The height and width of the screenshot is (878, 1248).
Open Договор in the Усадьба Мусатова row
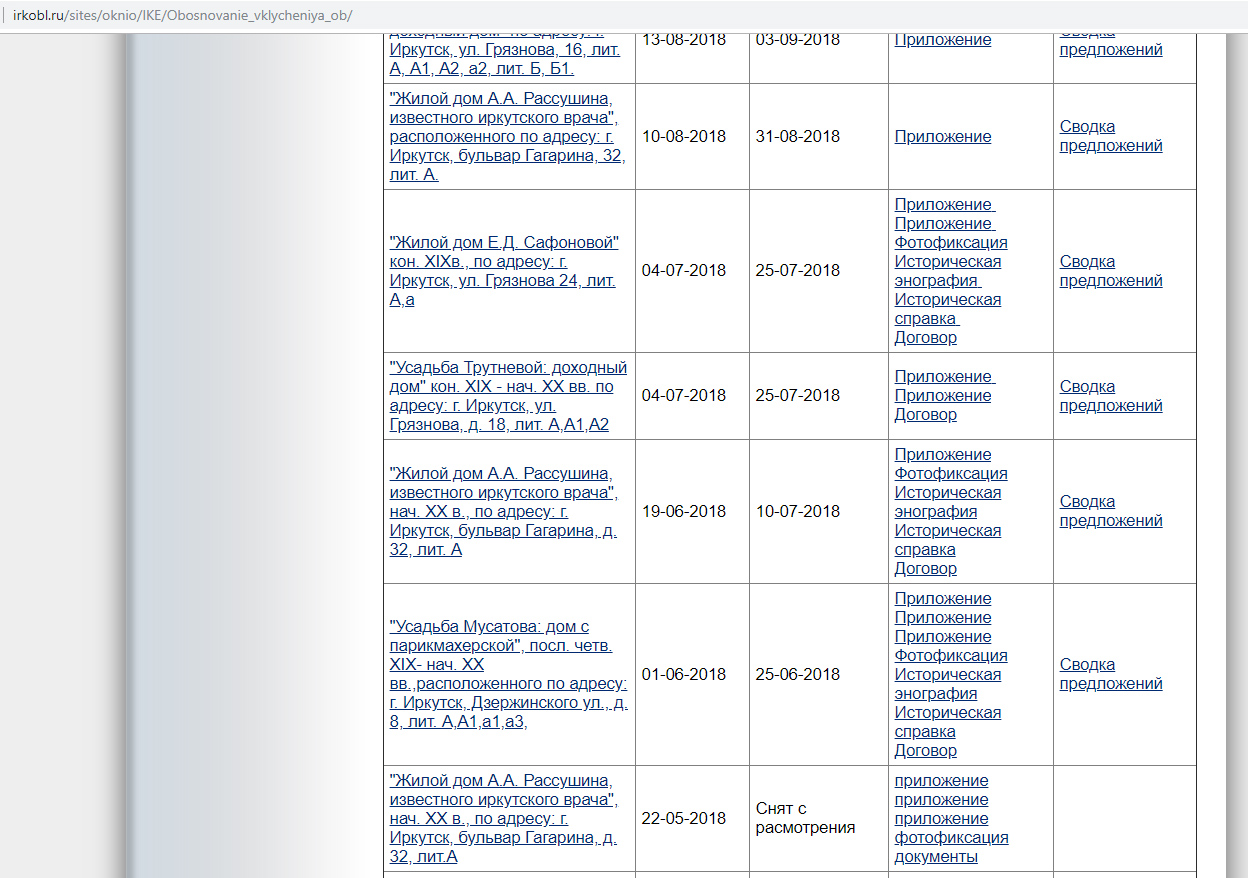pyautogui.click(x=925, y=751)
